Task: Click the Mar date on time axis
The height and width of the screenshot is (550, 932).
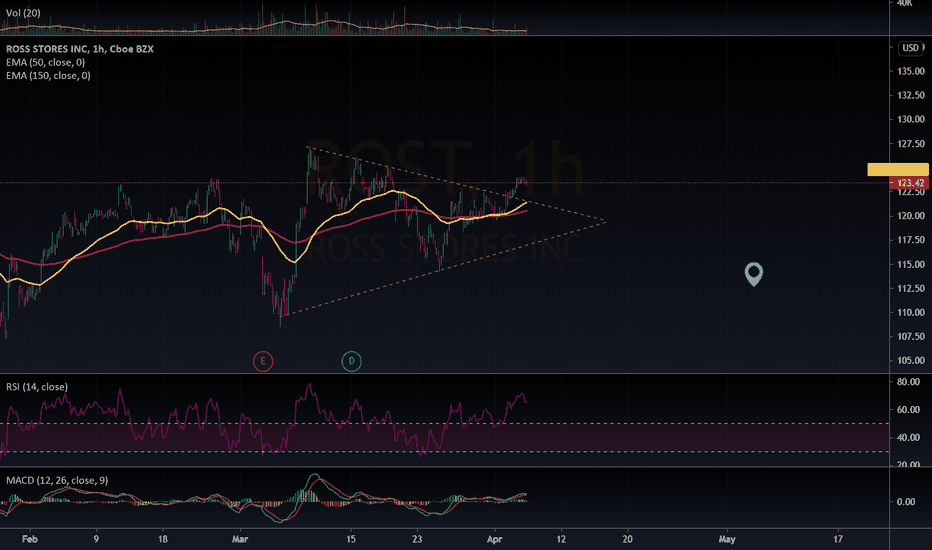Action: tap(240, 539)
